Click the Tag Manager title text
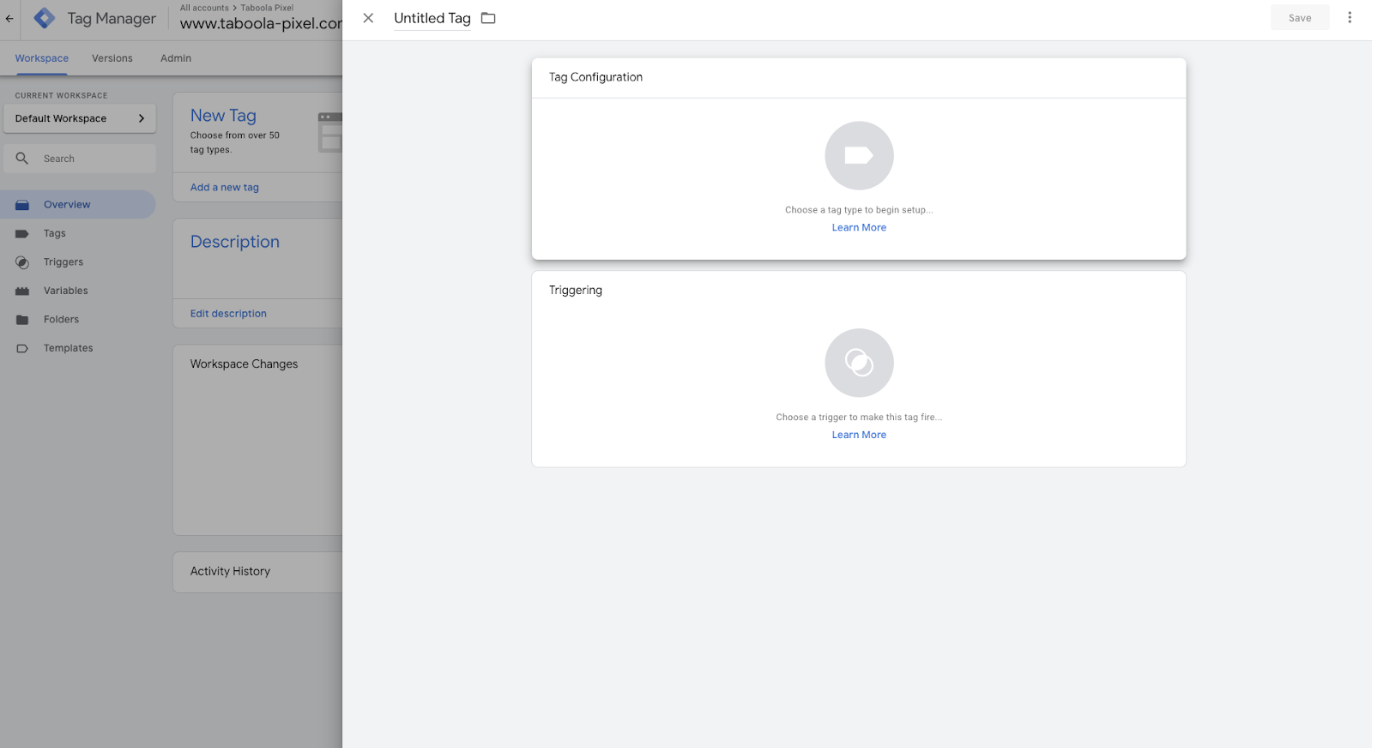The image size is (1374, 748). (112, 18)
